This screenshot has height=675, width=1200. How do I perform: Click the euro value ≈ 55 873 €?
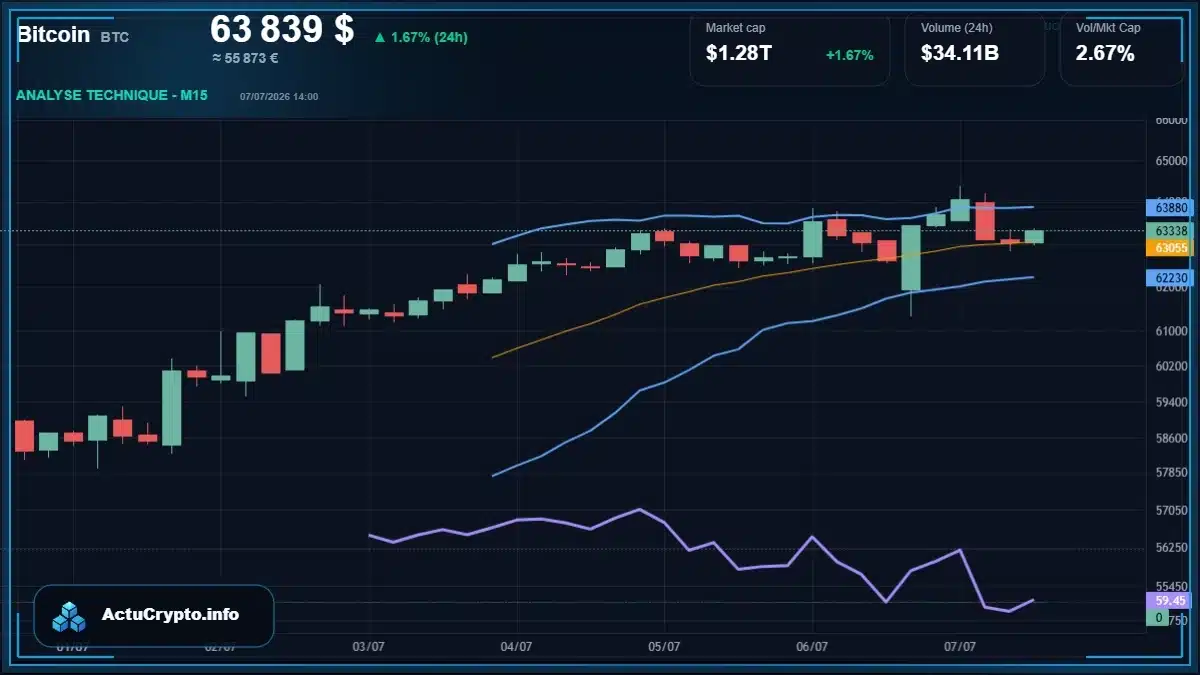pyautogui.click(x=245, y=58)
